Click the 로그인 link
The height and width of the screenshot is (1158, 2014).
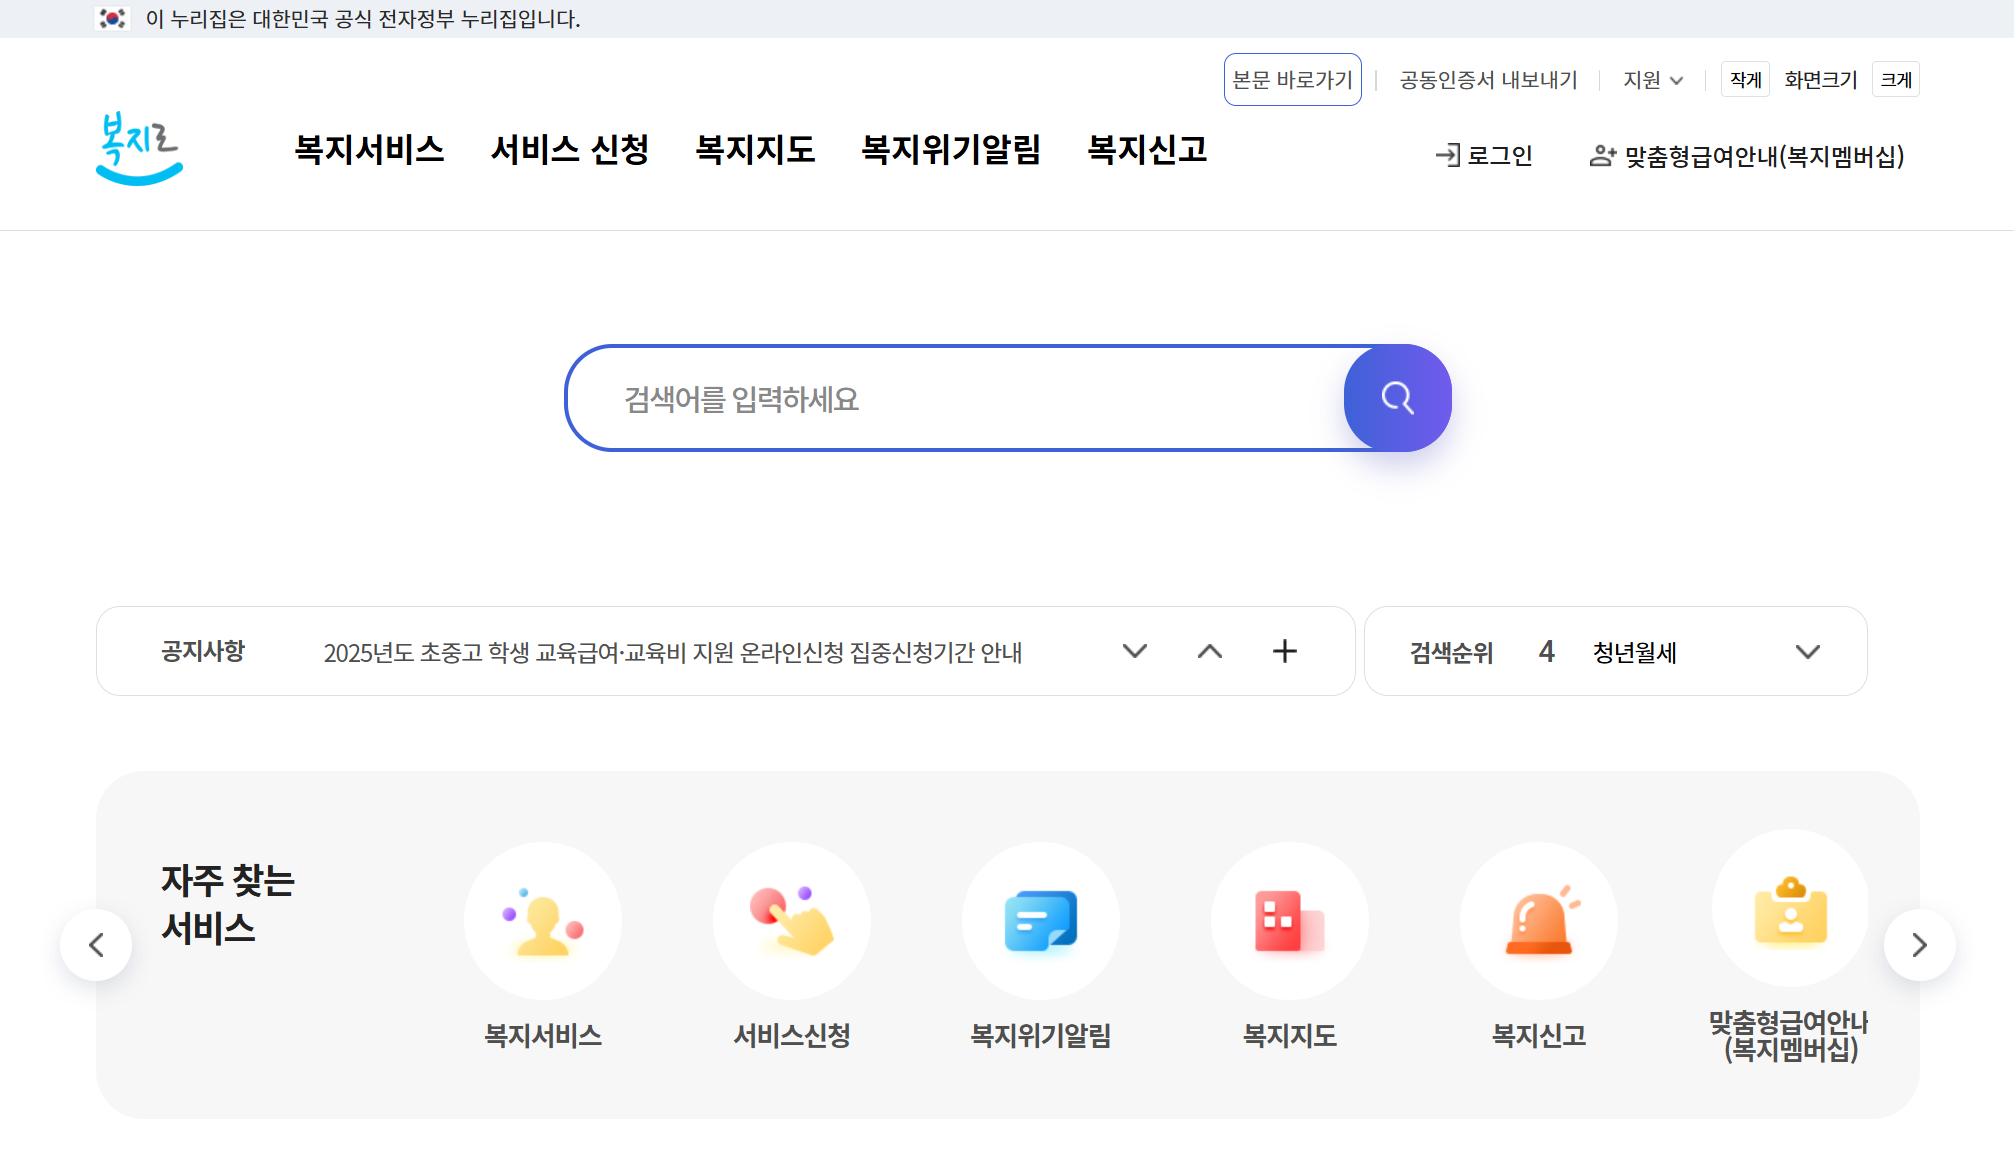(x=1484, y=156)
